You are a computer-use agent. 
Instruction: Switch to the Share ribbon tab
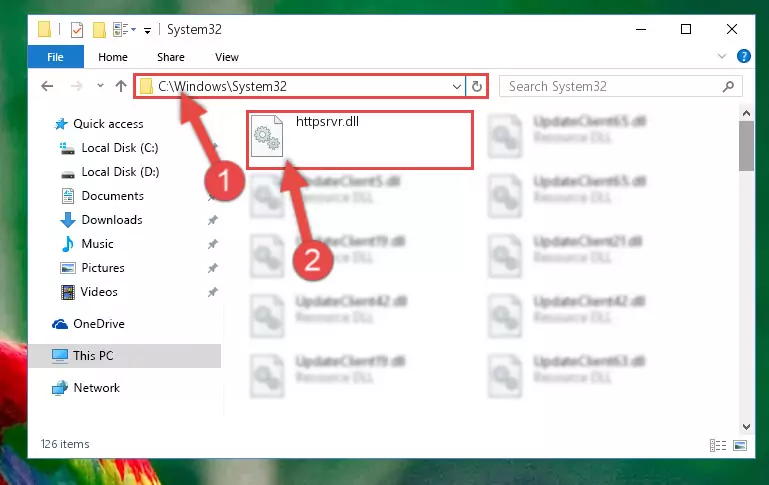[171, 57]
